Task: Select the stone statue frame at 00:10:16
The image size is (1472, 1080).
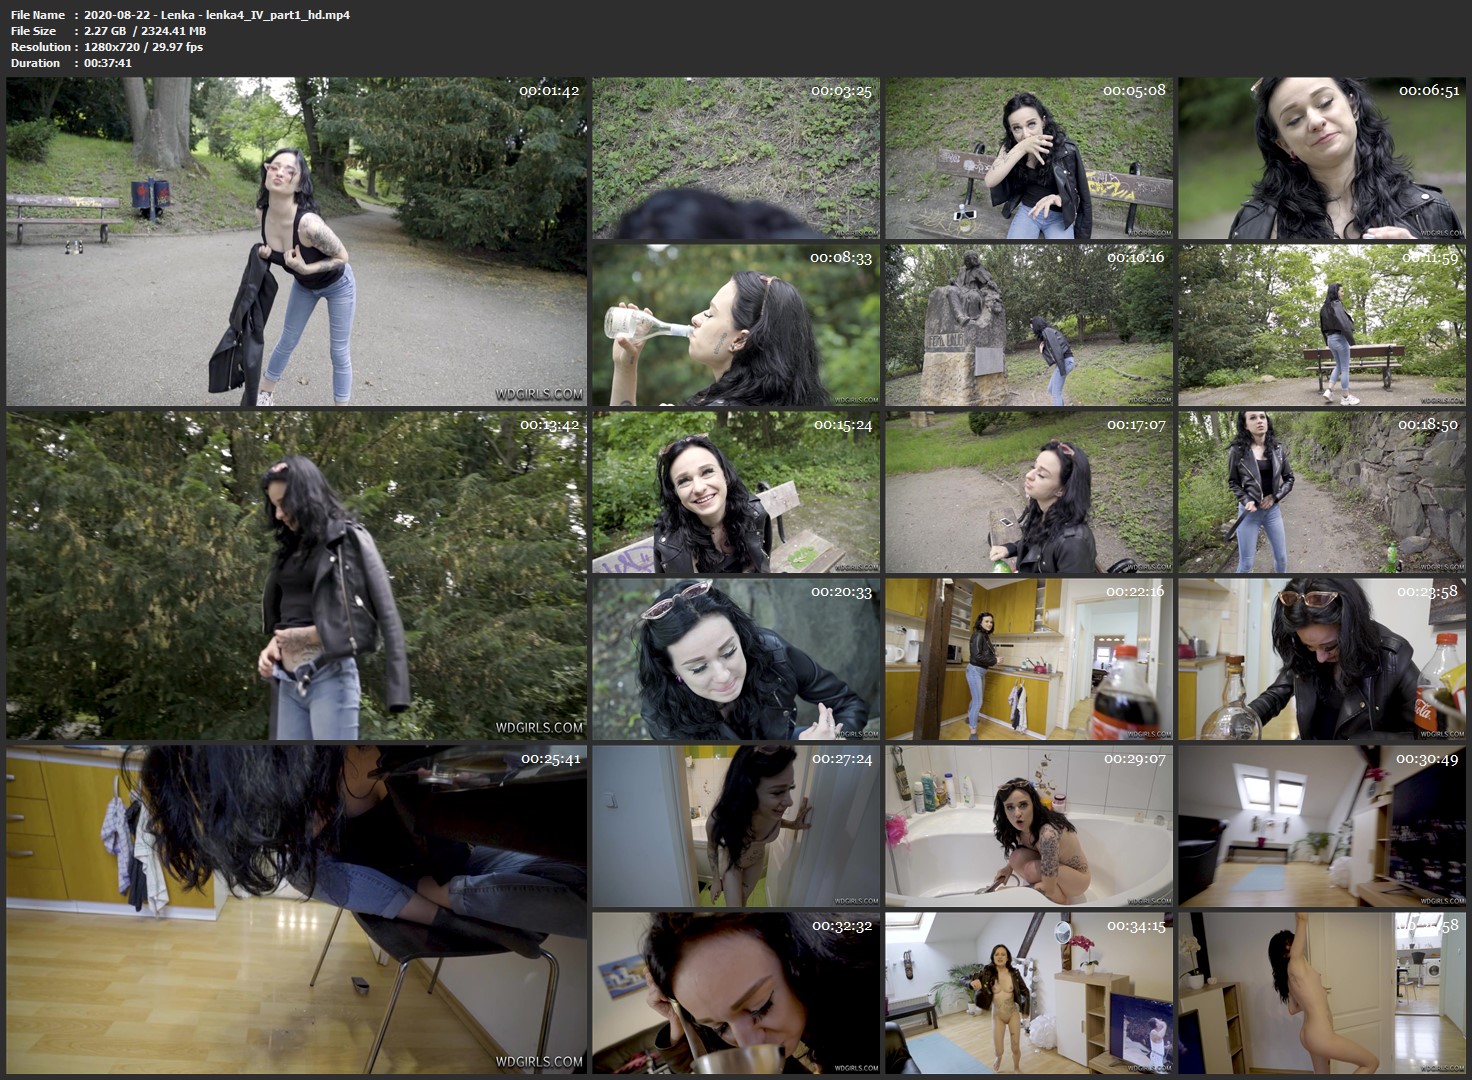Action: pyautogui.click(x=1028, y=325)
